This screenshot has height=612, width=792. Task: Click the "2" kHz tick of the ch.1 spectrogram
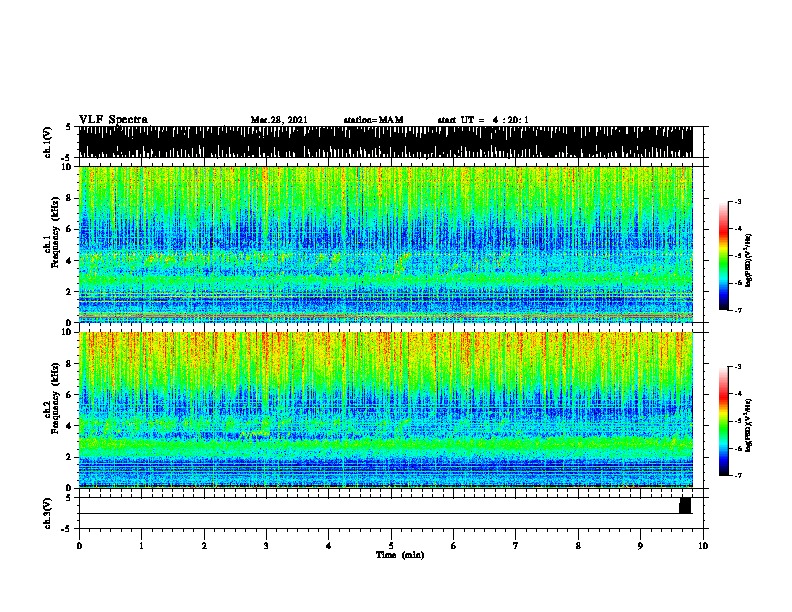(x=70, y=292)
